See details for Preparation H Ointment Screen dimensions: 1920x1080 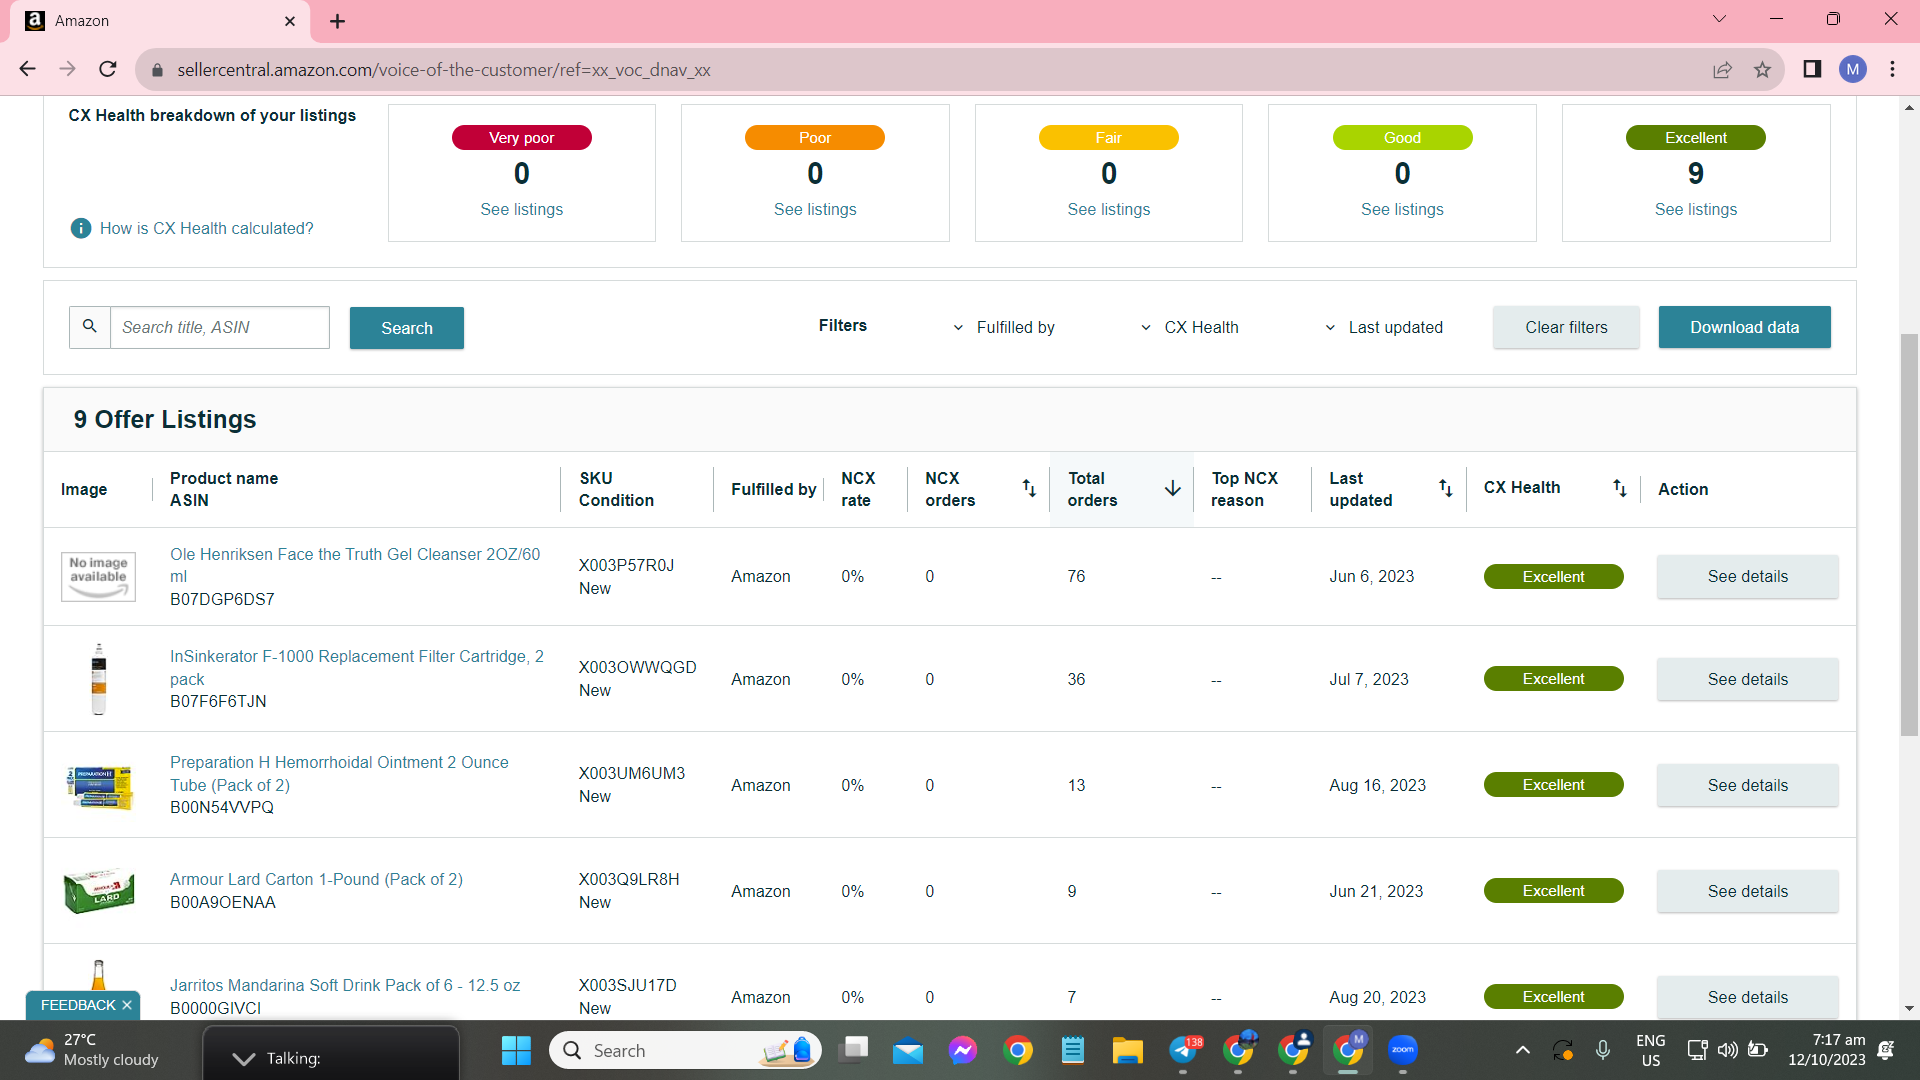click(1748, 785)
